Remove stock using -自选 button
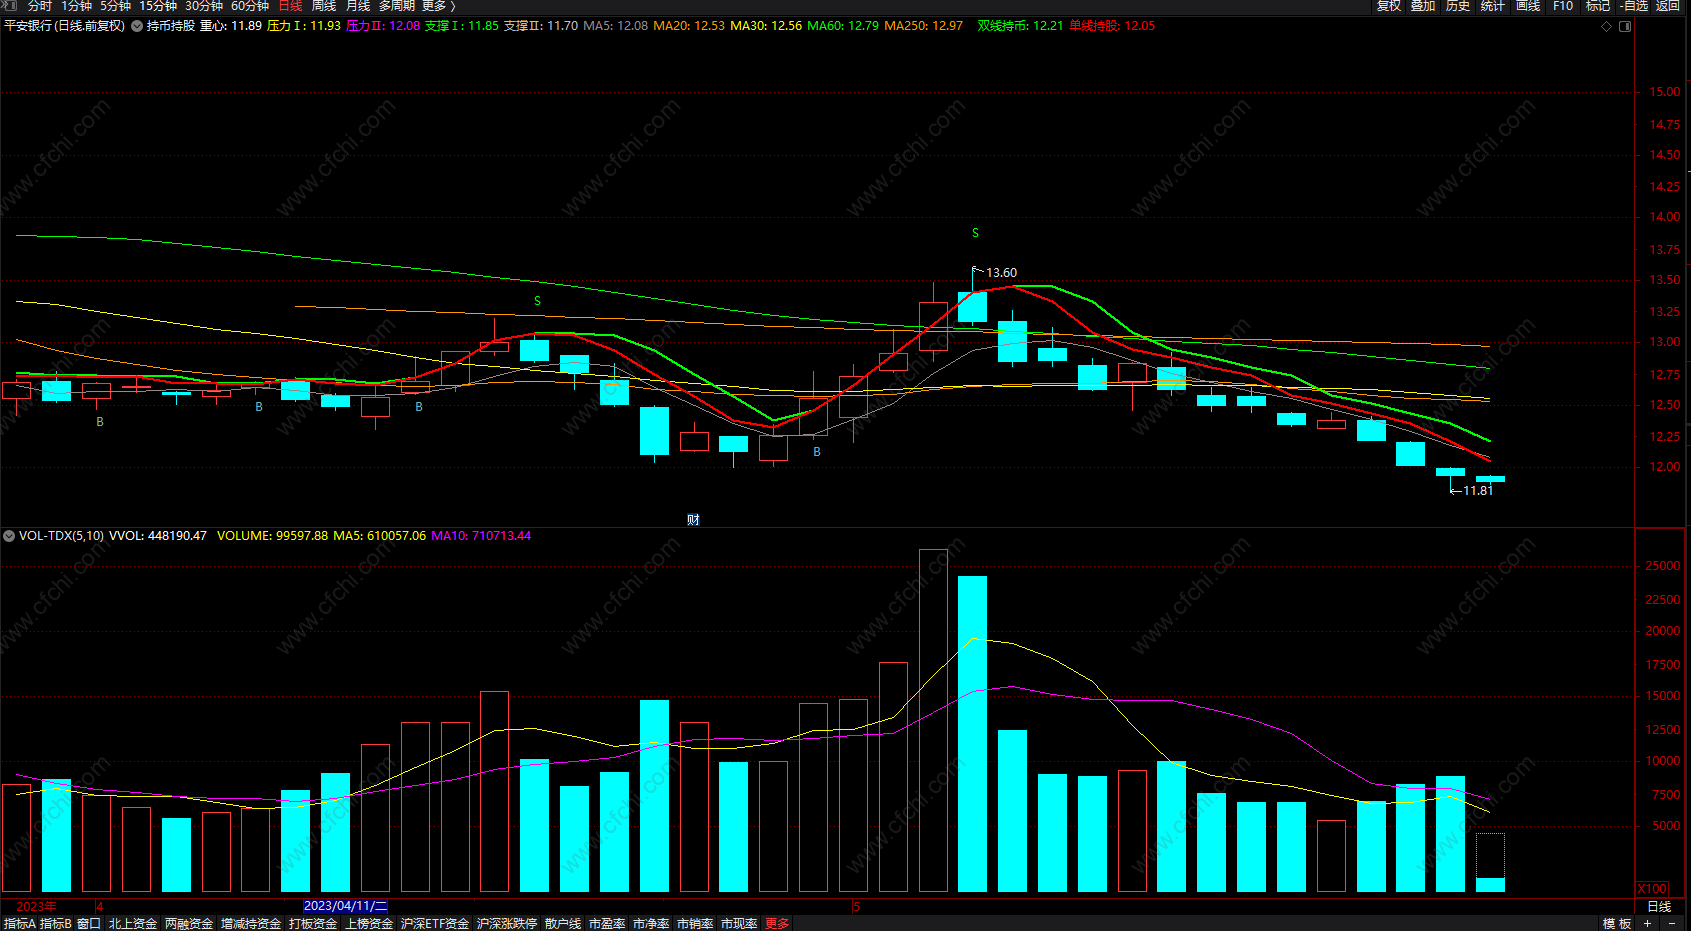1691x931 pixels. click(1634, 6)
